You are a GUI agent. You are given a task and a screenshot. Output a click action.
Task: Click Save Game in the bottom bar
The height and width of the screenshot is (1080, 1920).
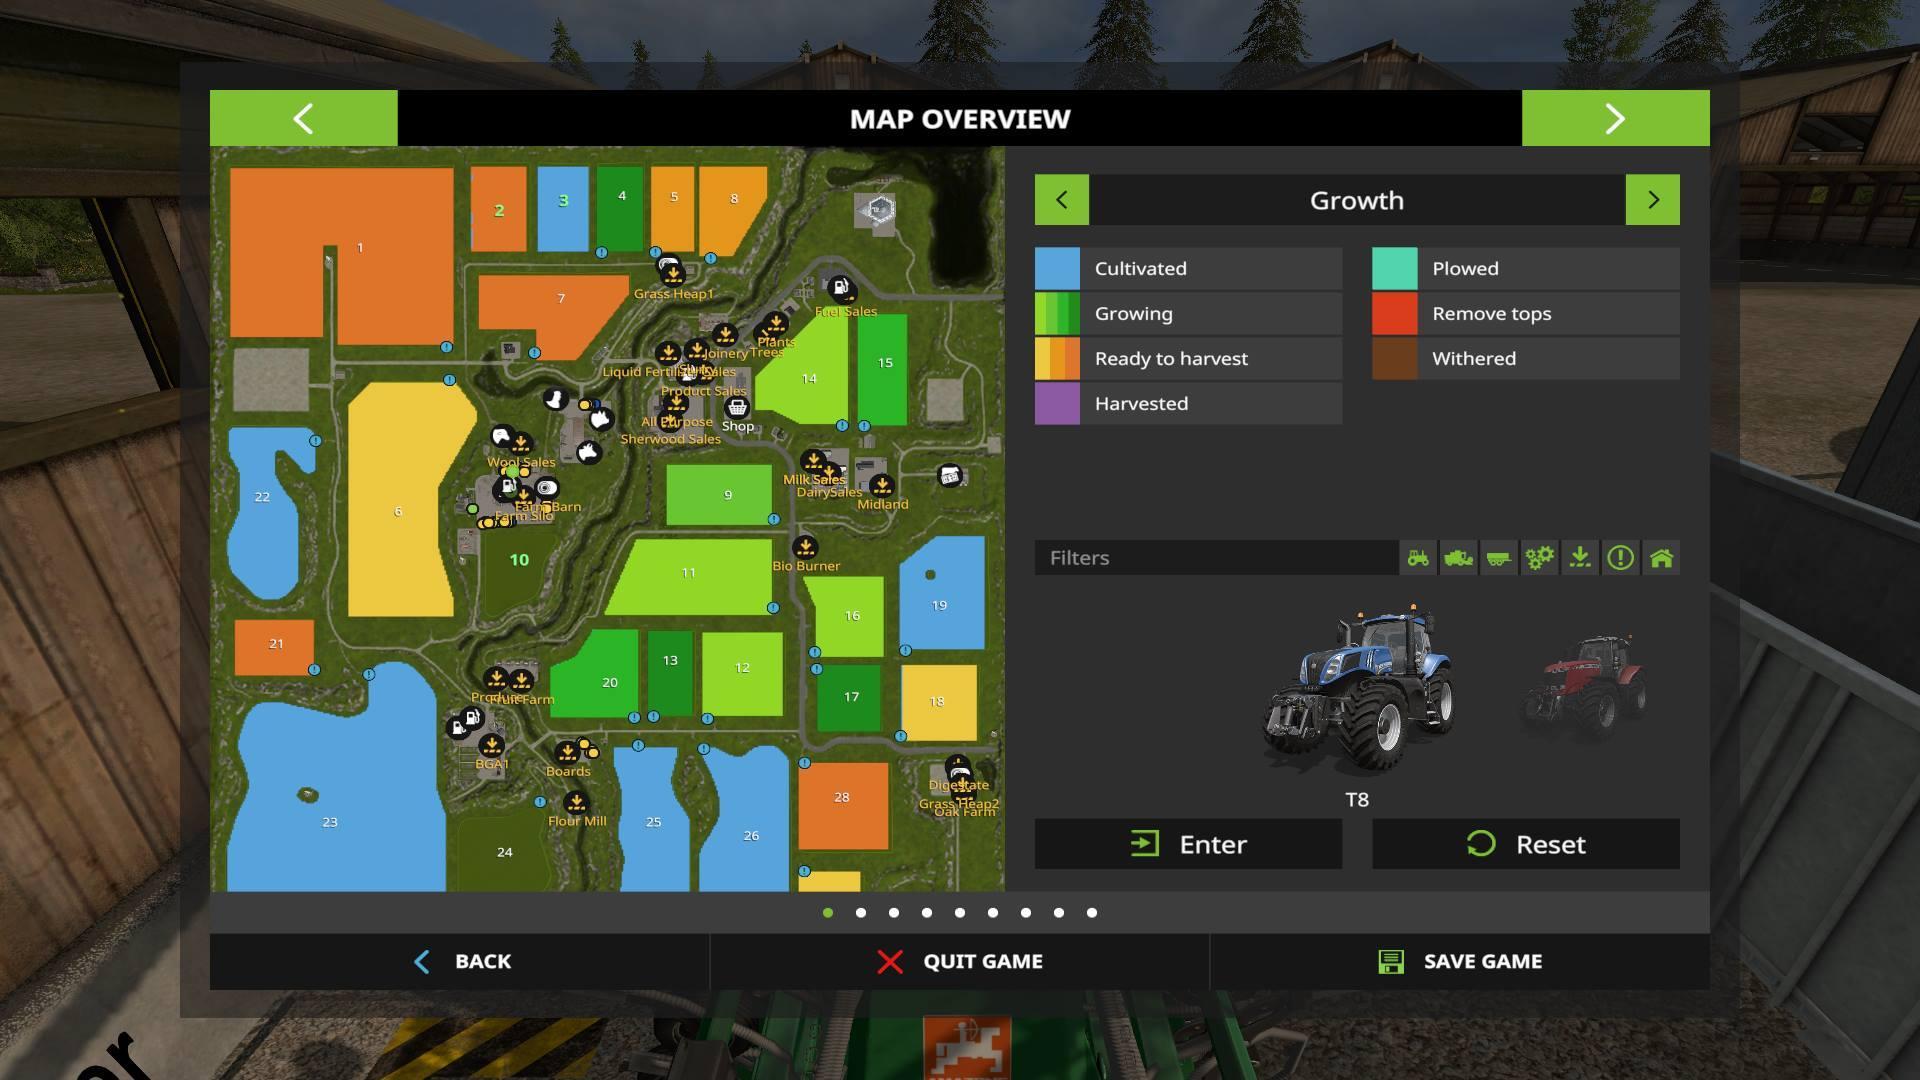pyautogui.click(x=1459, y=961)
